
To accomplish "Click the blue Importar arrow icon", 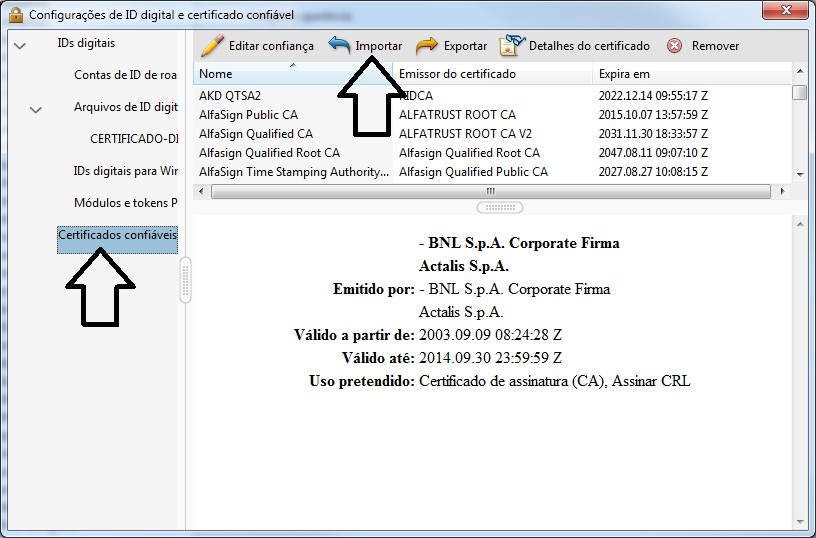I will 340,46.
